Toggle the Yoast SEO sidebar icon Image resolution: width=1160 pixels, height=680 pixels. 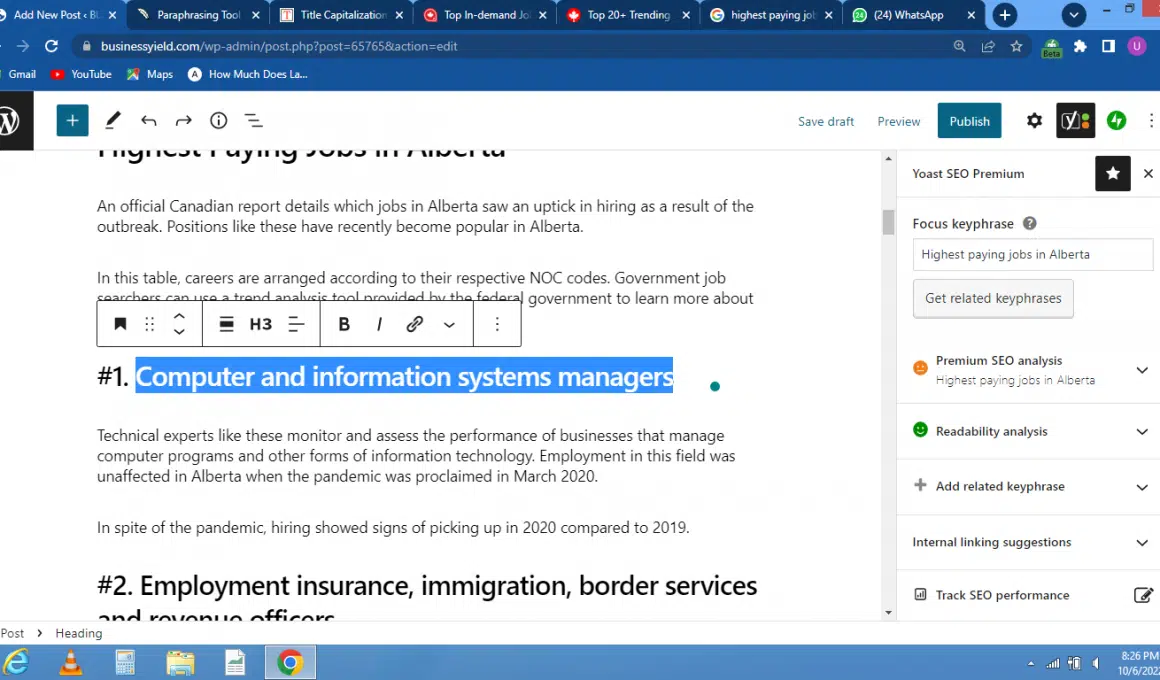pos(1075,121)
